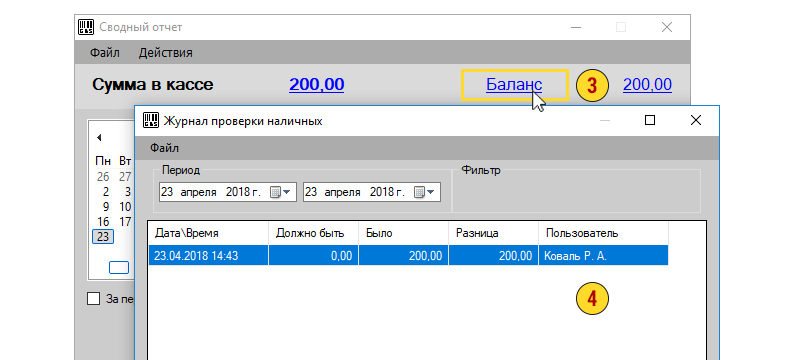Sort by the Пользователь column header

point(603,234)
